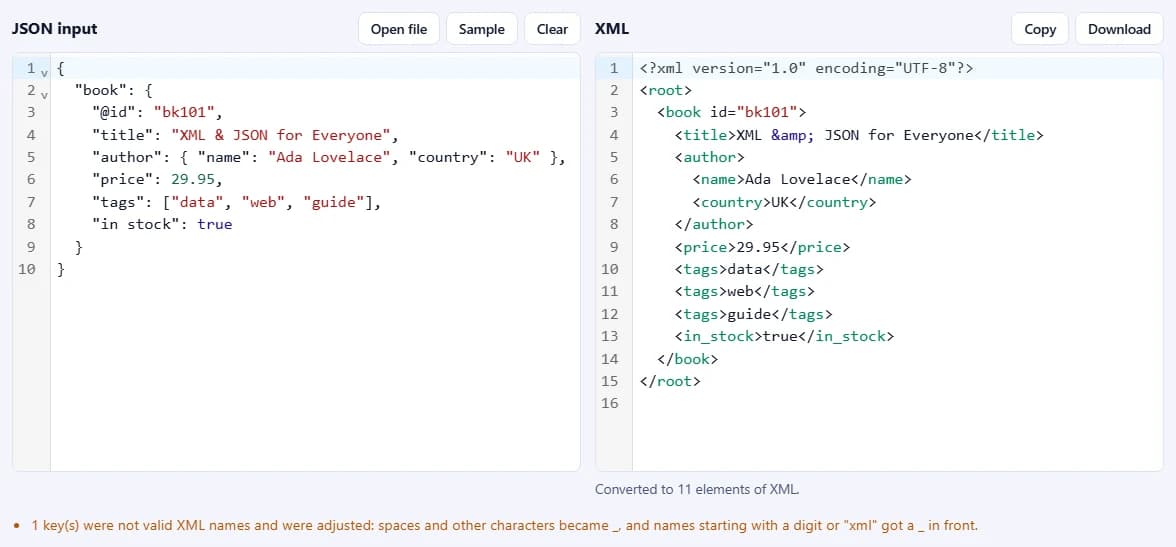Click the JSON input heading
This screenshot has width=1176, height=547.
click(55, 29)
